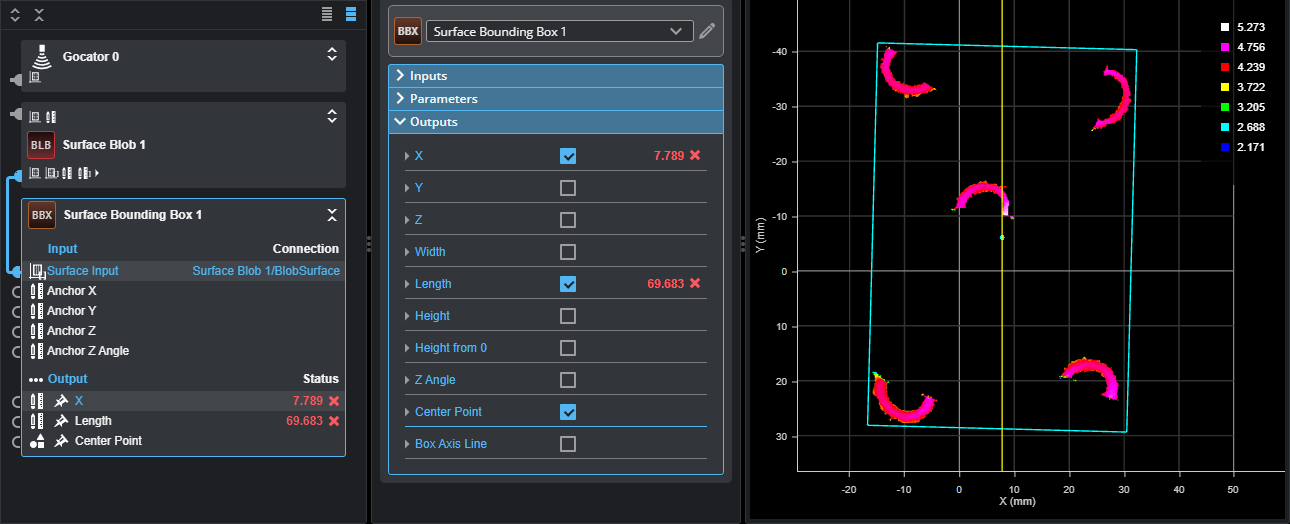Screen dimensions: 1290x524
Task: Expand the Z Angle output settings triangle
Action: [407, 380]
